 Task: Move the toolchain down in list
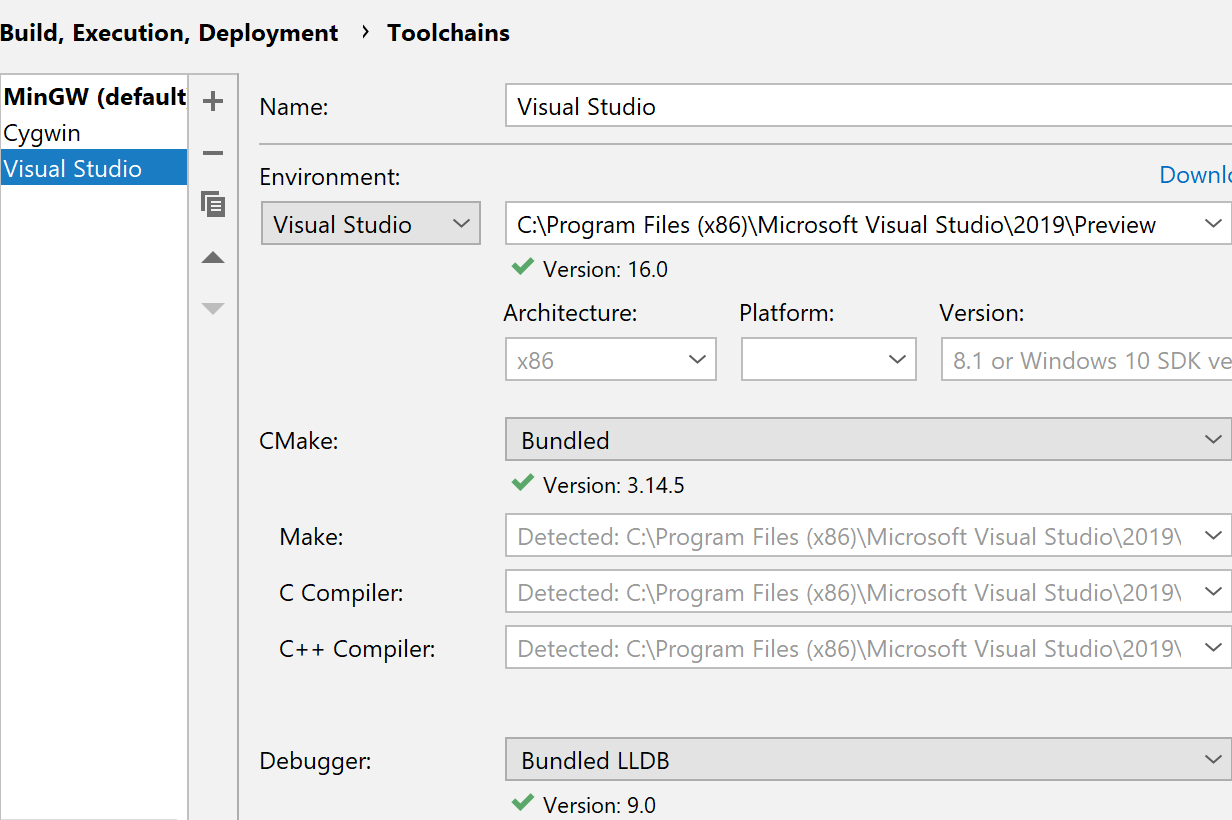pos(213,309)
